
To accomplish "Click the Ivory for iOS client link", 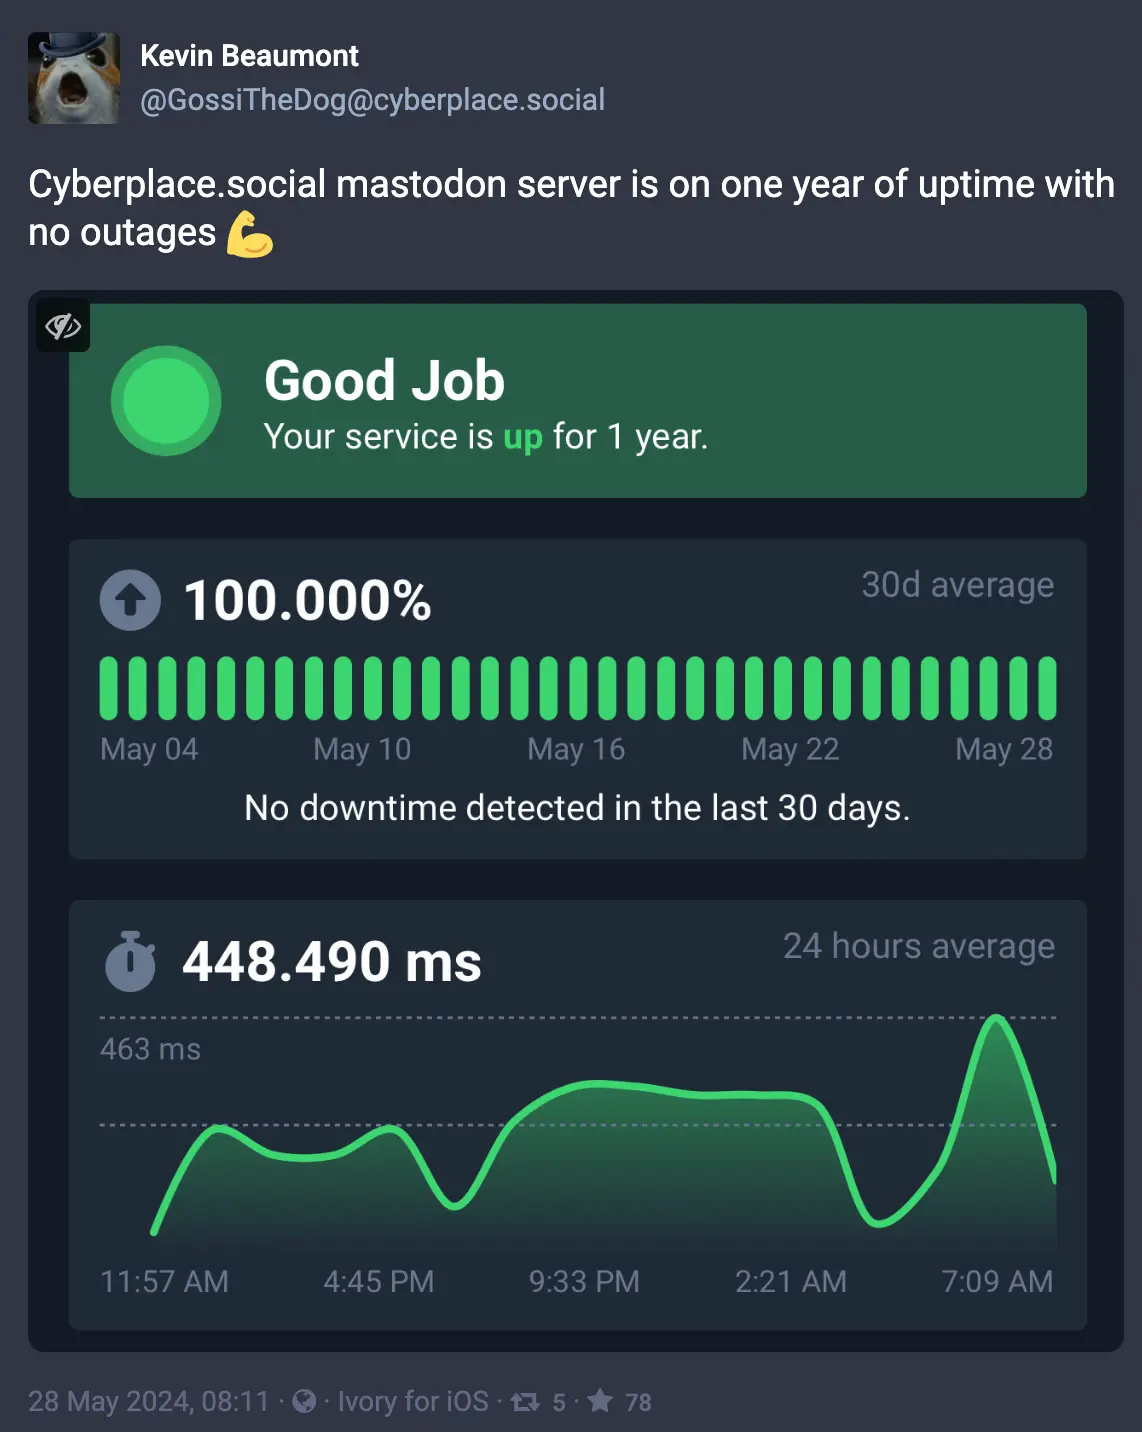I will [x=411, y=1402].
